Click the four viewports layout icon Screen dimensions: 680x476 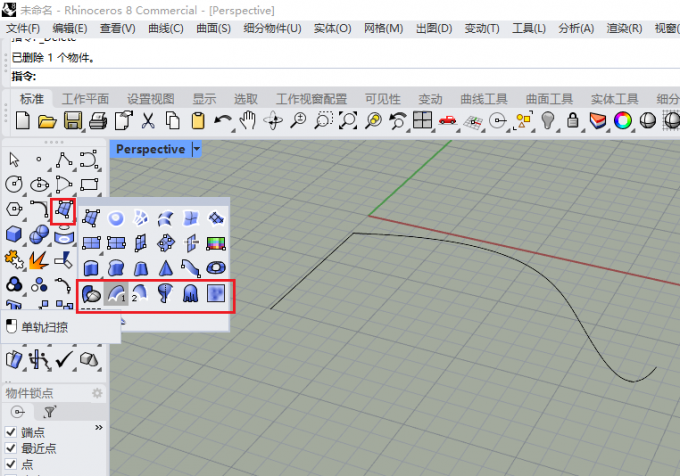click(422, 120)
